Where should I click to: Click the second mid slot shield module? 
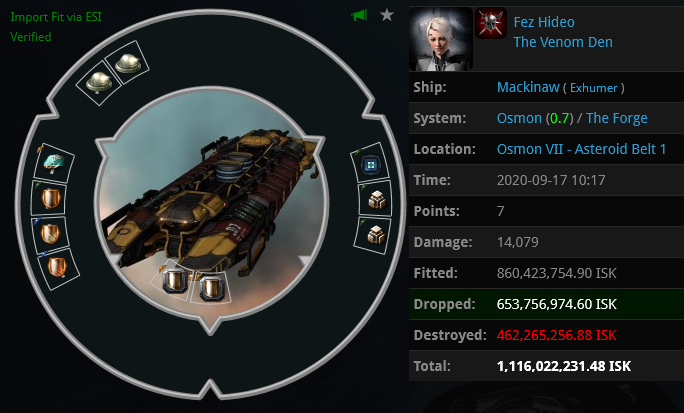50,198
